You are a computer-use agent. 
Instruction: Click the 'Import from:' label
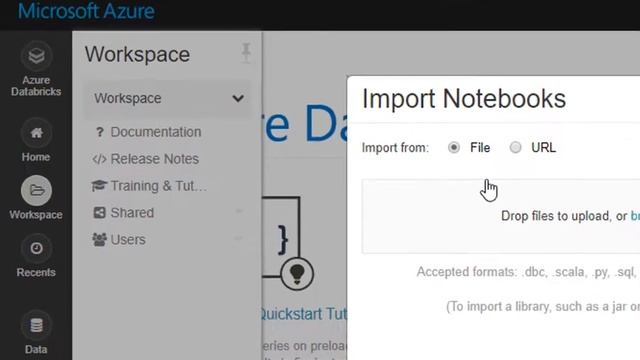[x=395, y=148]
